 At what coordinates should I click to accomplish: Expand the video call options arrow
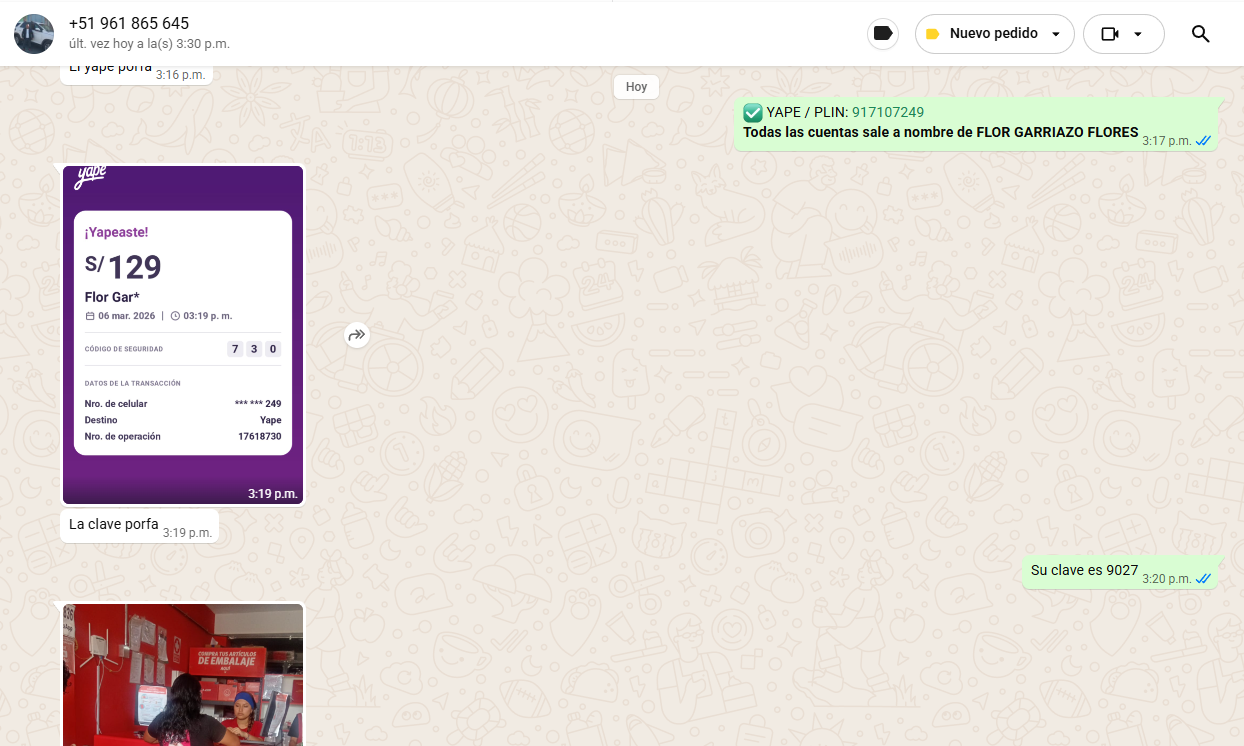tap(1137, 34)
